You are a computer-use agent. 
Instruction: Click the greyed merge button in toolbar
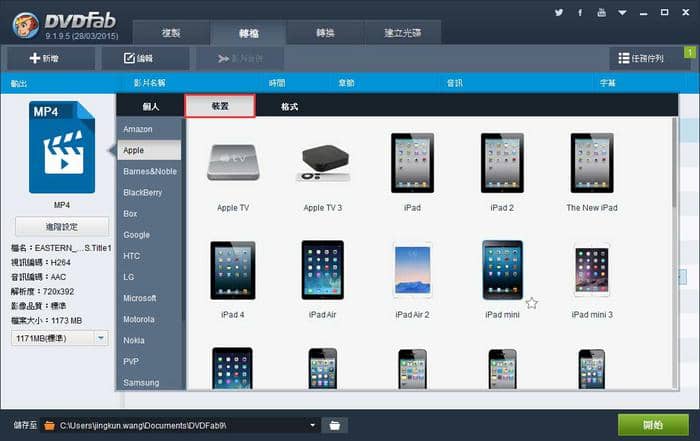(x=240, y=58)
